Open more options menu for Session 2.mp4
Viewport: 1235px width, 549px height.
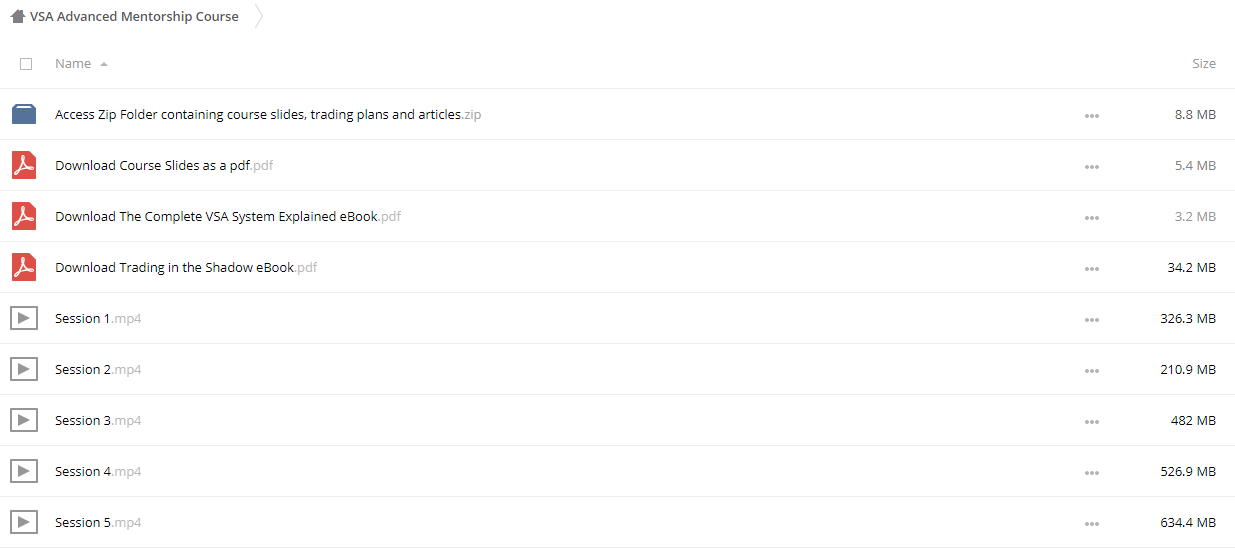1092,371
